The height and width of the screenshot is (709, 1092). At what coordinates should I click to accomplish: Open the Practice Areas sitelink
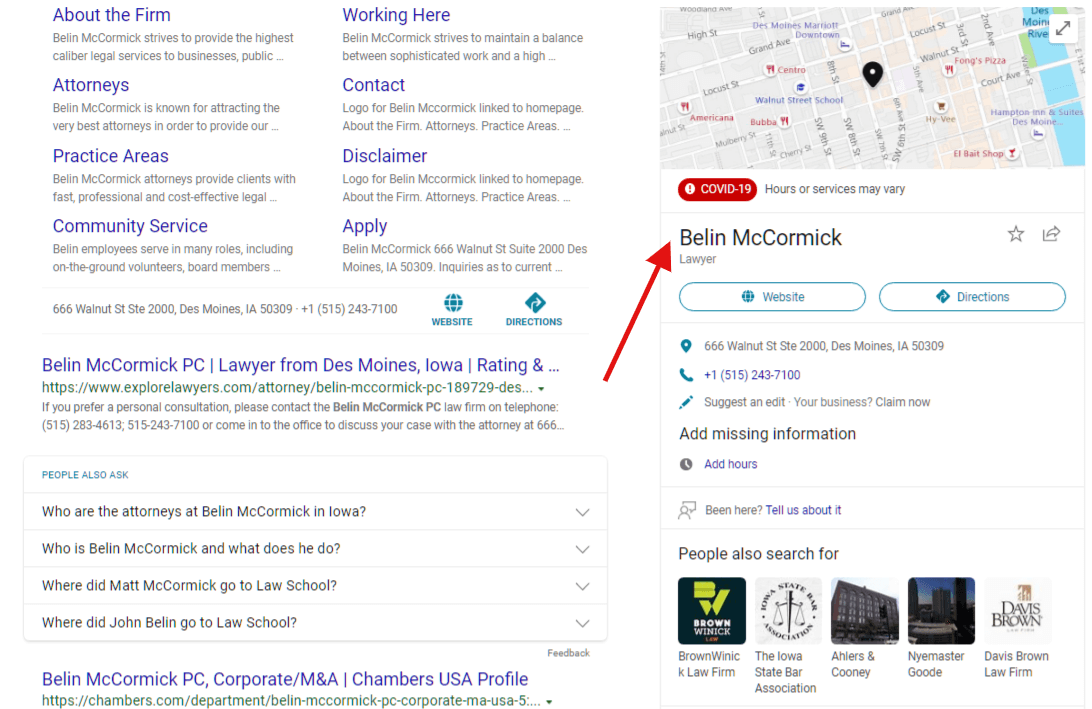click(110, 156)
